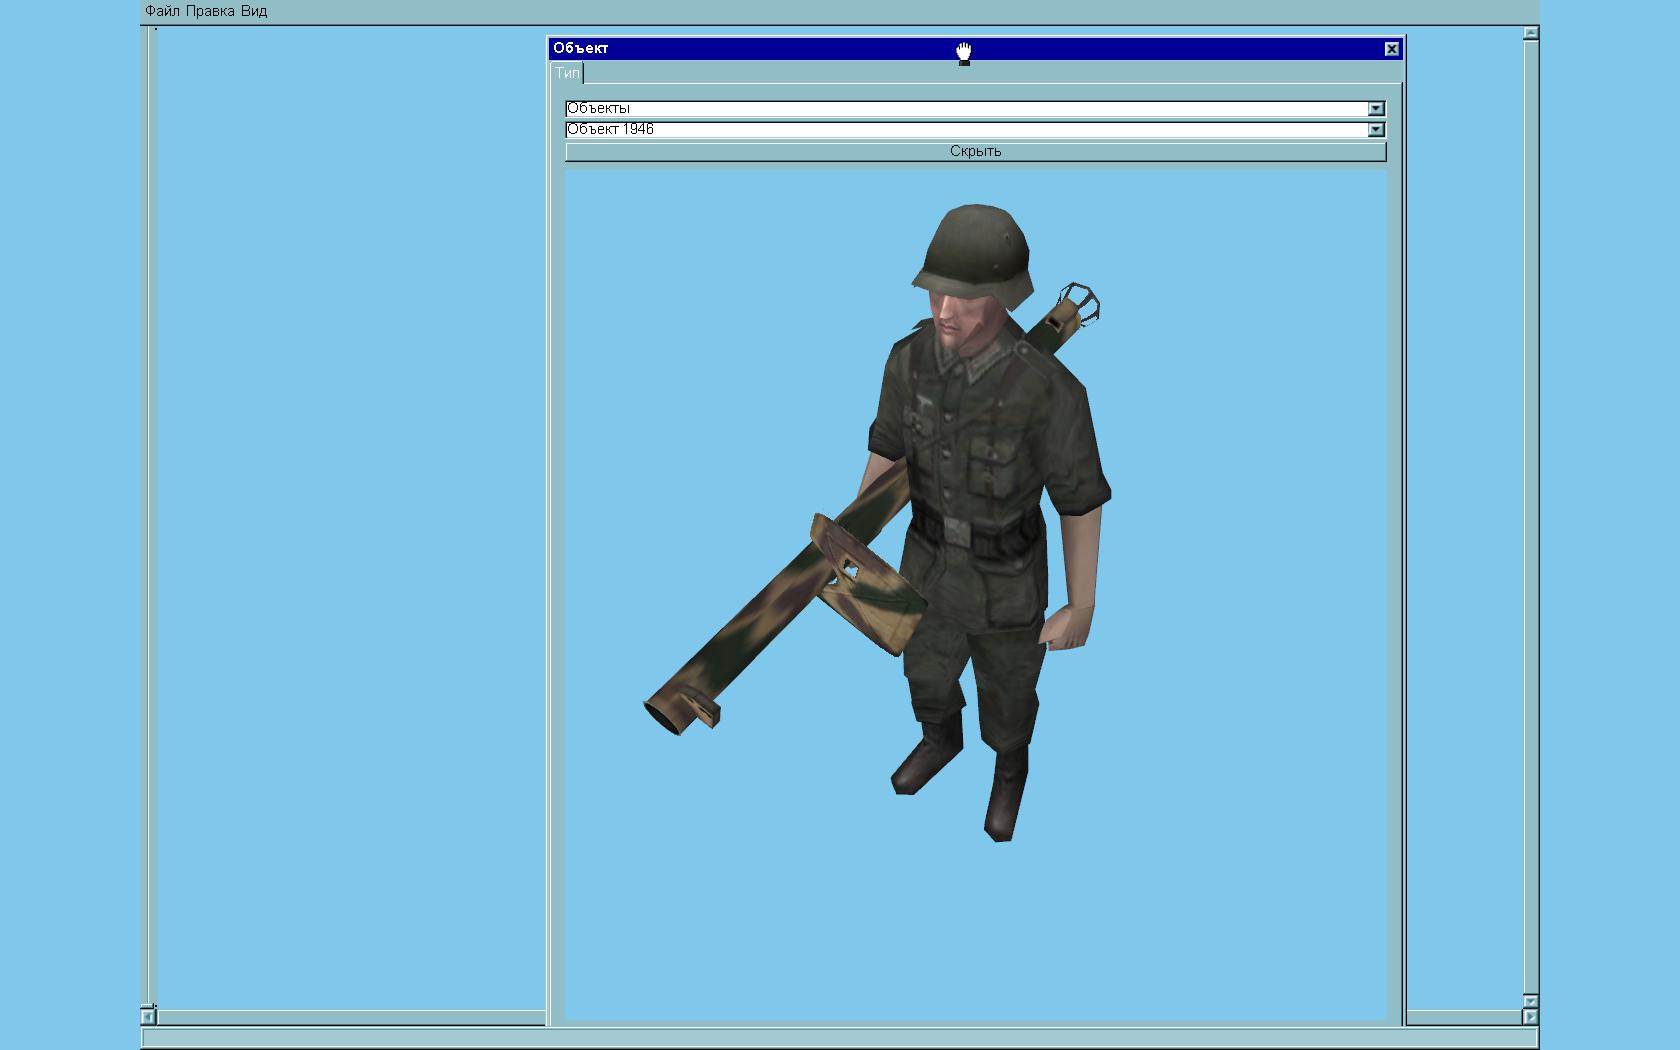Click the status bar at window bottom
This screenshot has width=1680, height=1050.
click(838, 1039)
